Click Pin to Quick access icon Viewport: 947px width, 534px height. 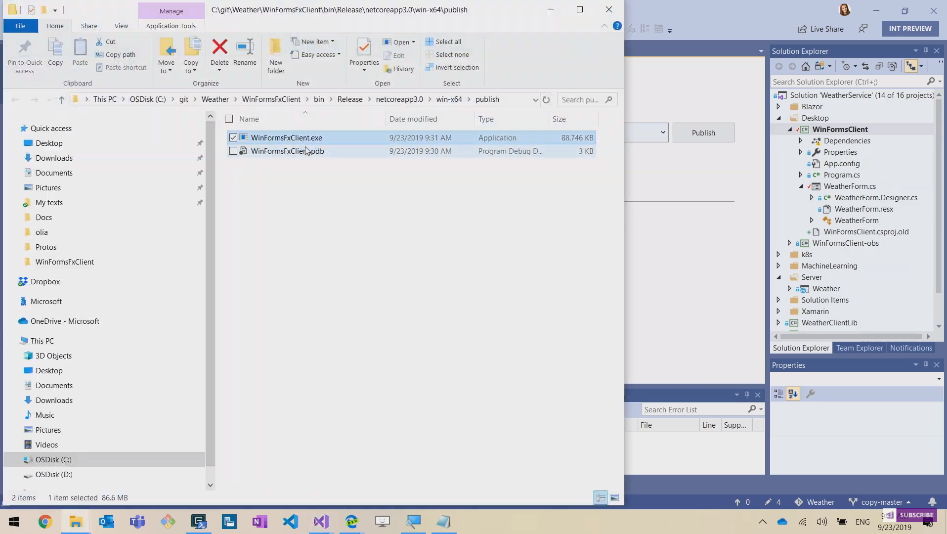[x=24, y=52]
